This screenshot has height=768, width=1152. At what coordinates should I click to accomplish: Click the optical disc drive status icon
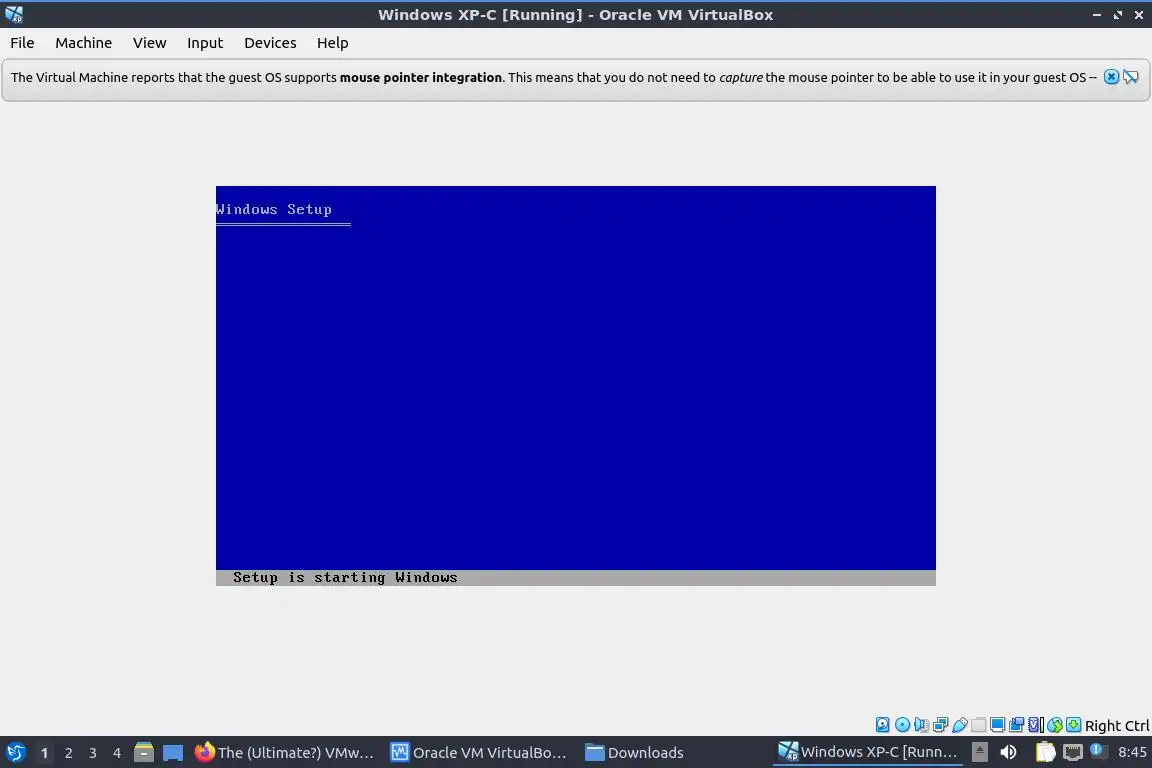click(902, 725)
